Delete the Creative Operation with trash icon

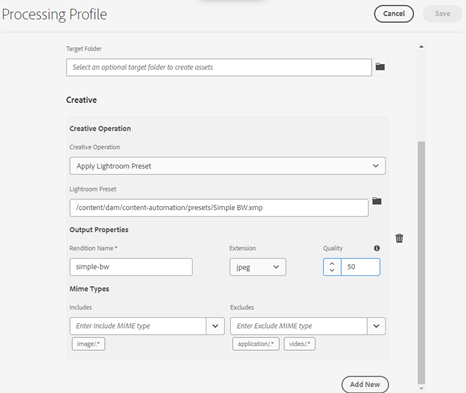click(399, 238)
